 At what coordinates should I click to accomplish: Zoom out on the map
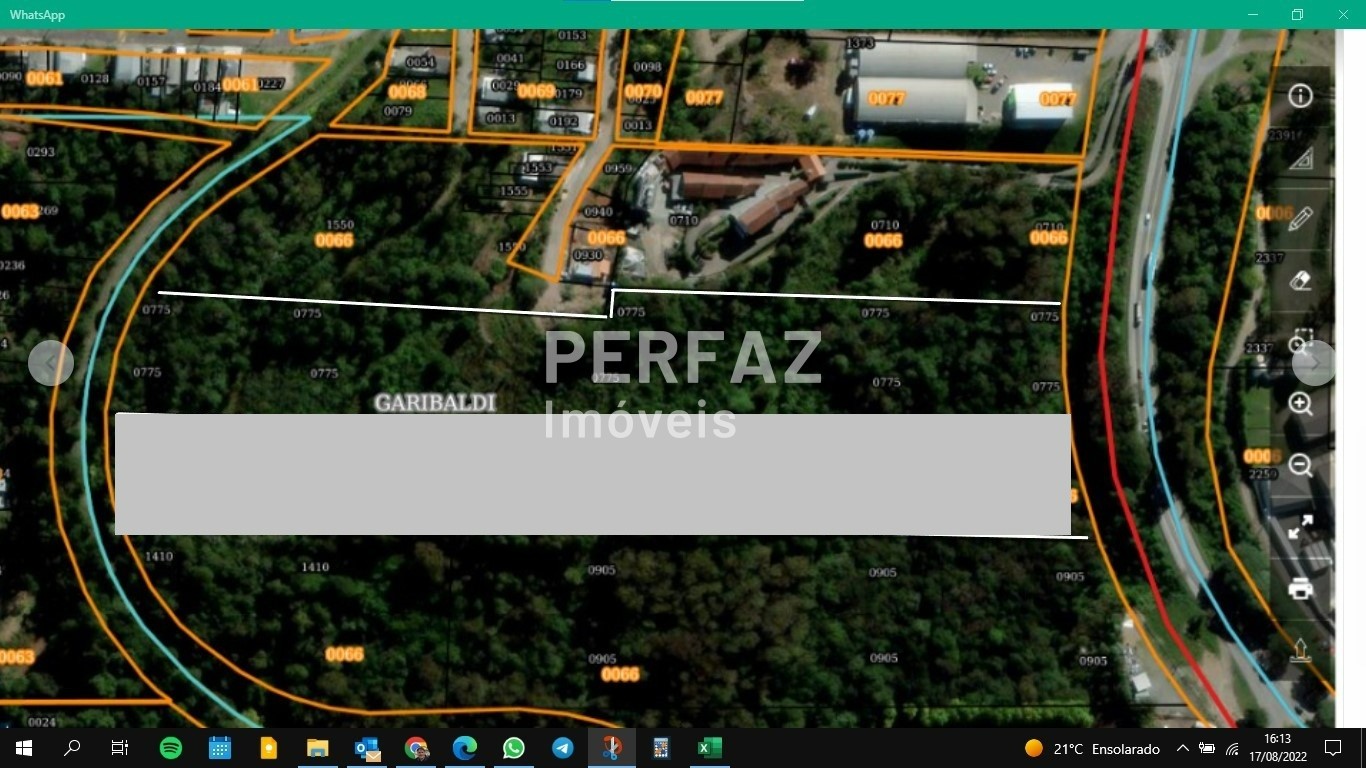pyautogui.click(x=1300, y=465)
